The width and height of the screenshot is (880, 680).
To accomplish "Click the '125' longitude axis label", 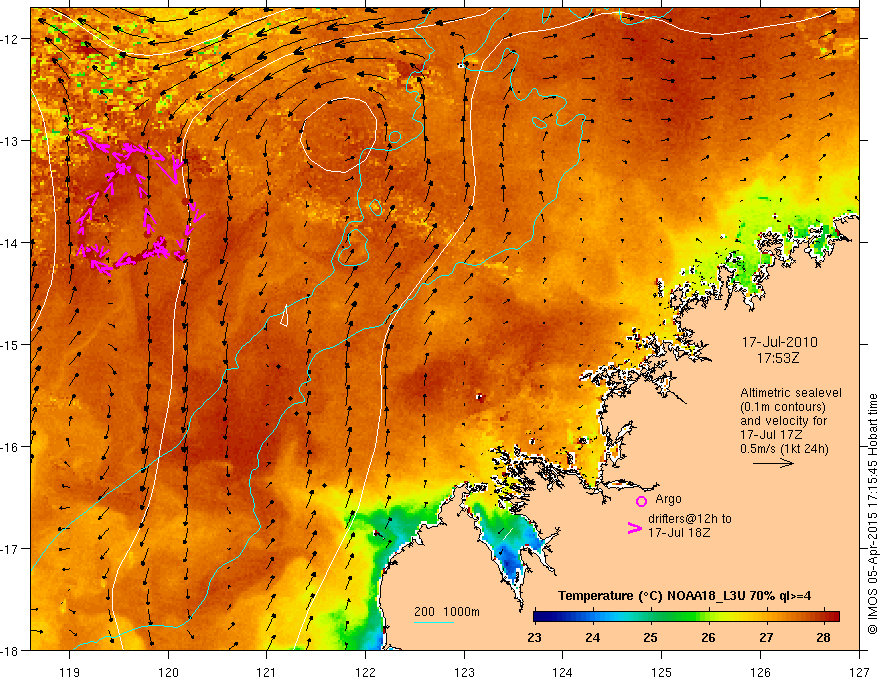I will coord(662,672).
